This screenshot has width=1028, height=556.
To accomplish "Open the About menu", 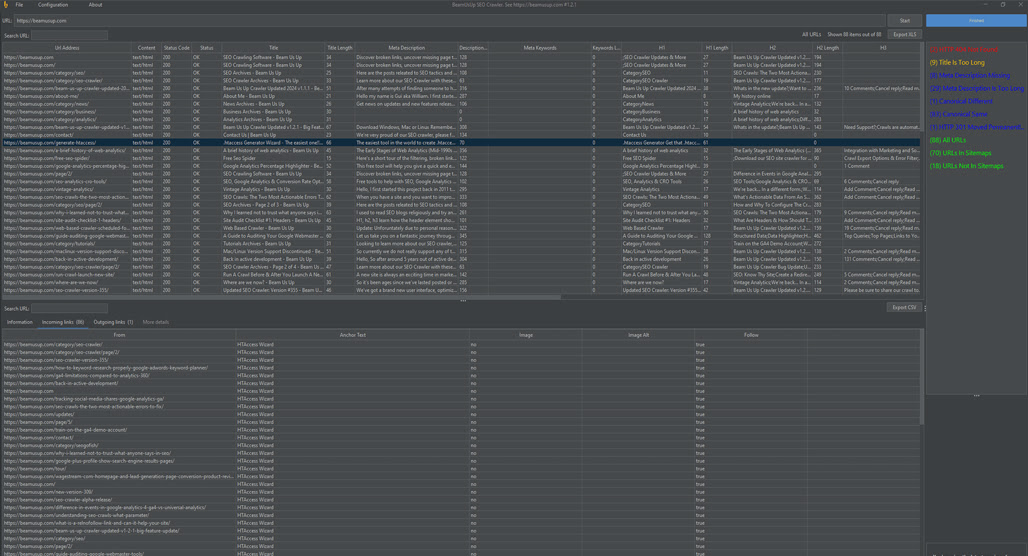I will coord(95,5).
